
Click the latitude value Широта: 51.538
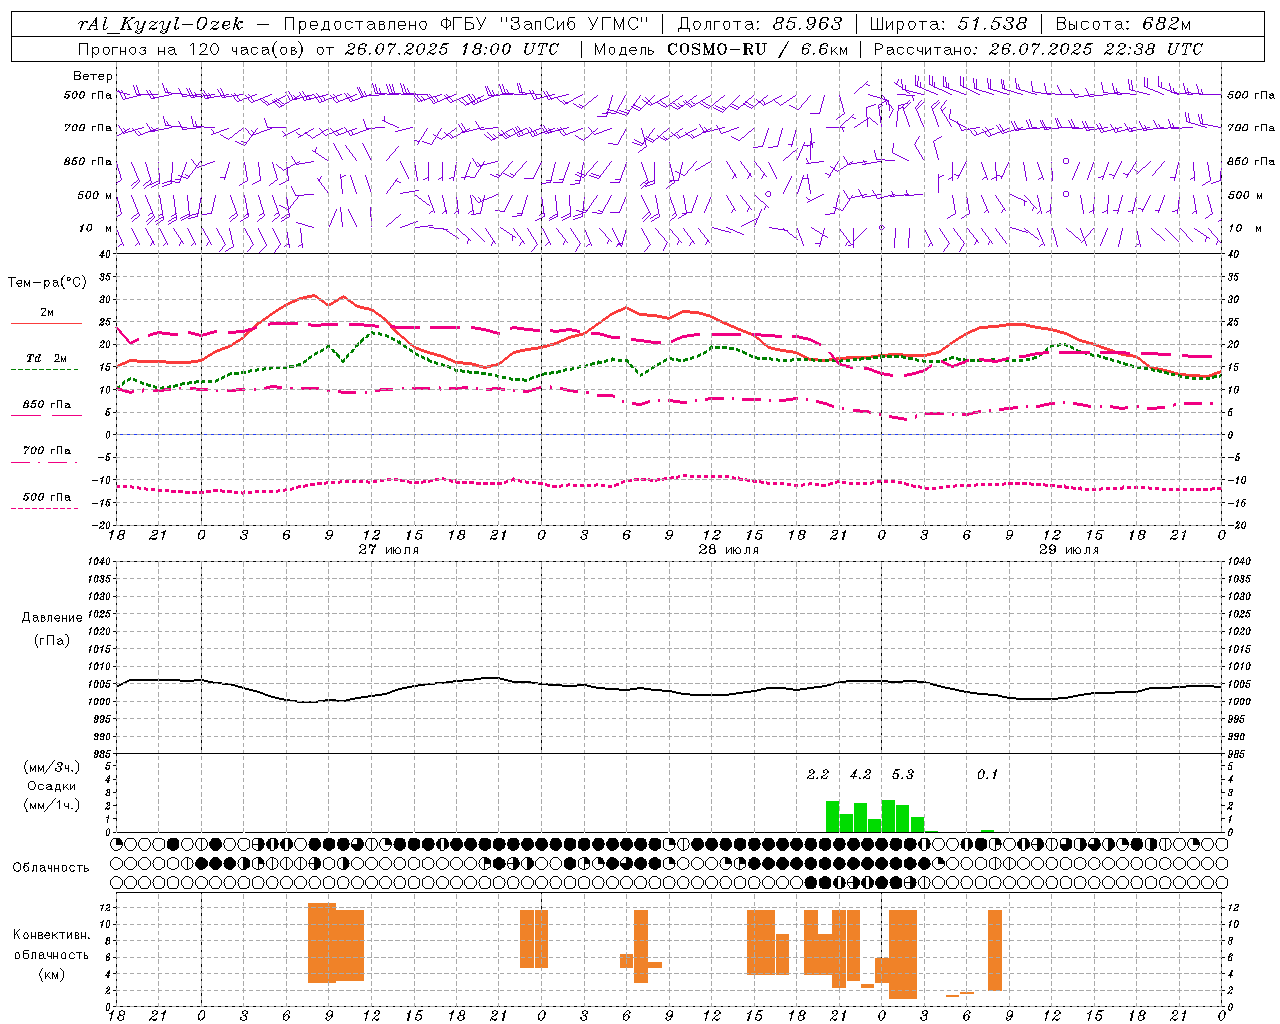[948, 24]
